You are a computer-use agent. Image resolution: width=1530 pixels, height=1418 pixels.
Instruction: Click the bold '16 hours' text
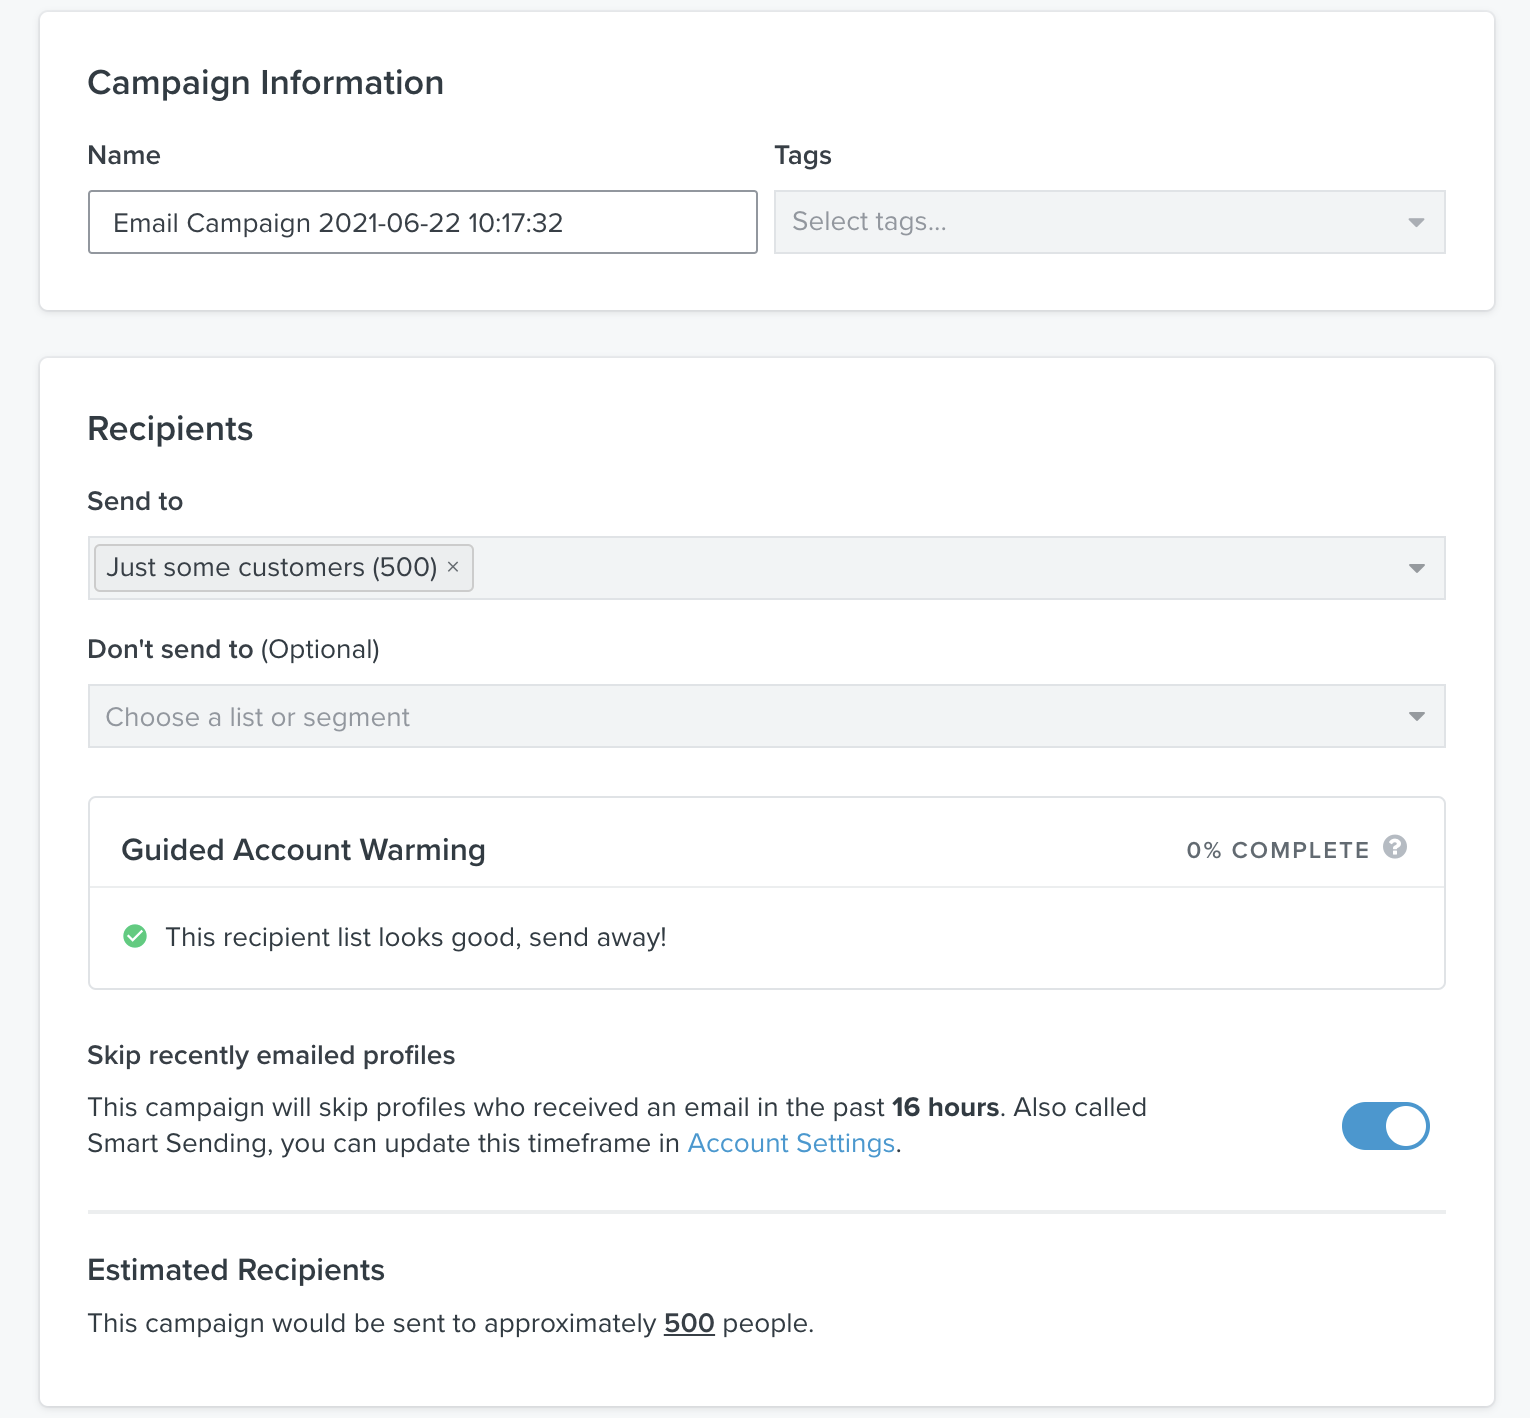click(945, 1107)
